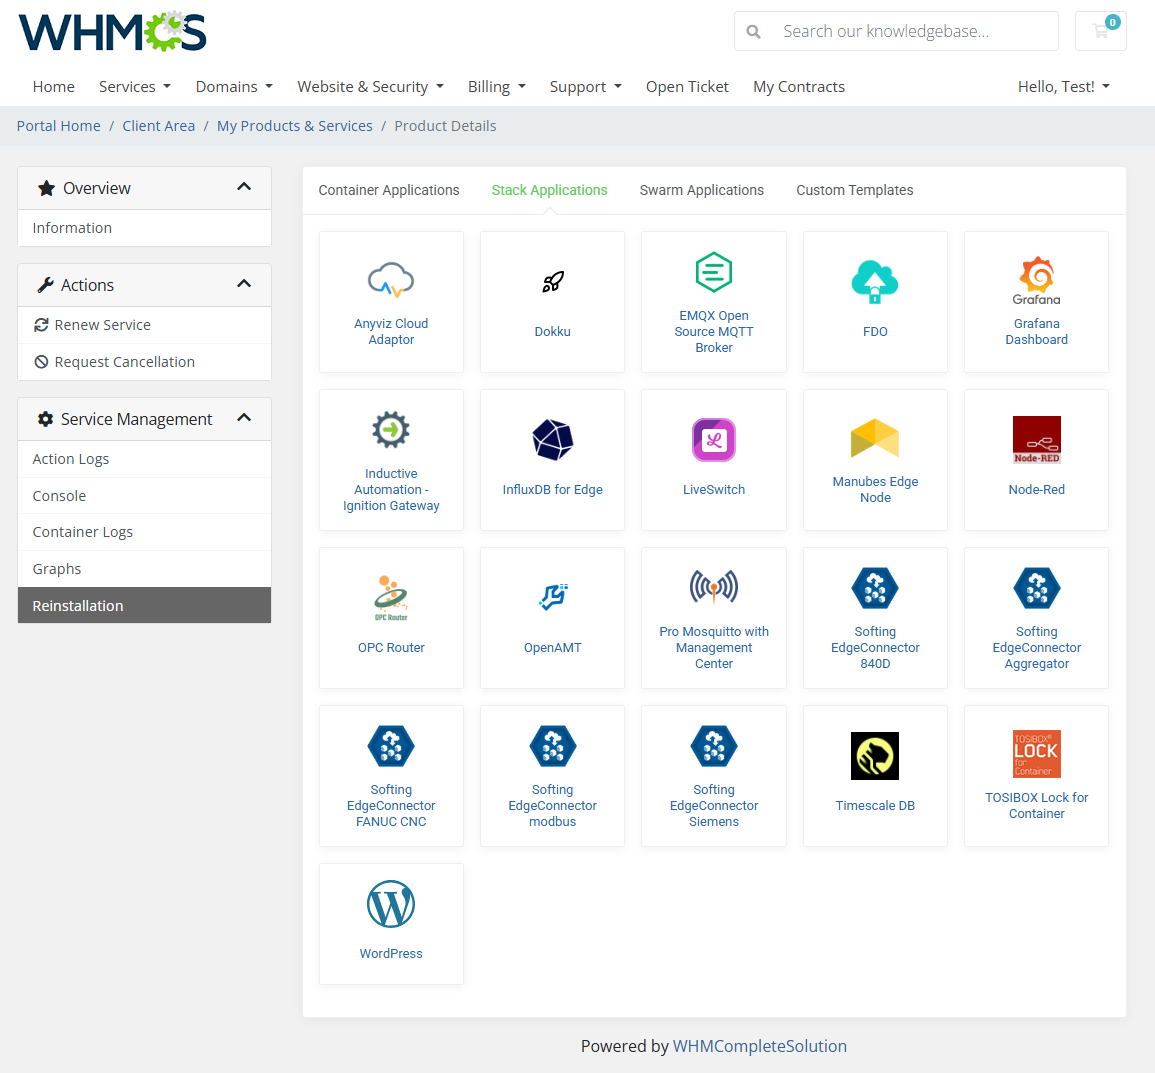Click the Node-Red application icon
Viewport: 1155px width, 1073px height.
(x=1036, y=439)
